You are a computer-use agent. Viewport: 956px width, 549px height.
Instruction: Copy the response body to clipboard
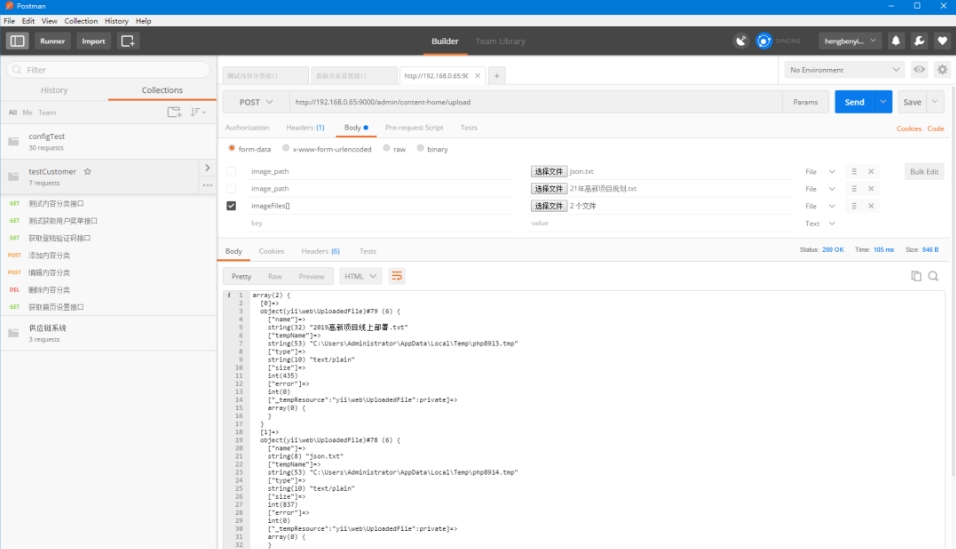[916, 276]
